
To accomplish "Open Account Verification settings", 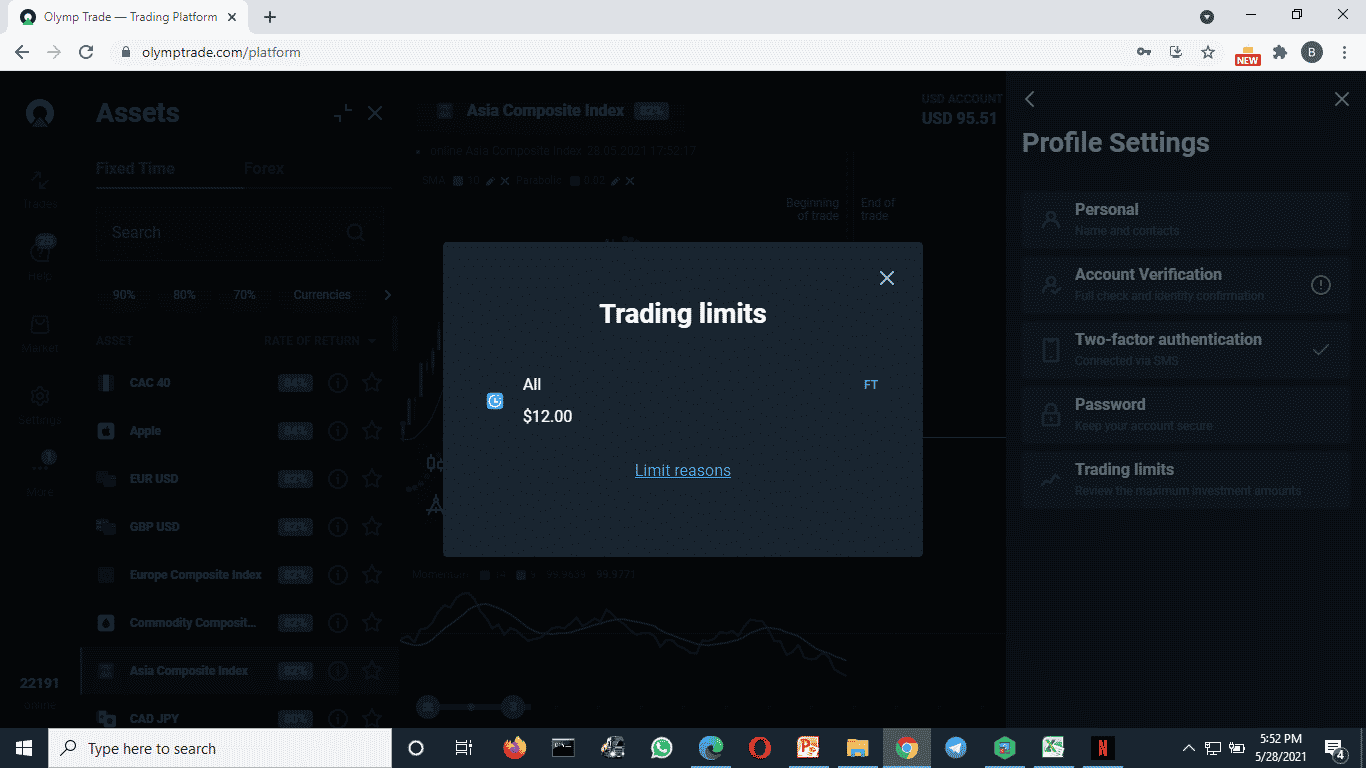I will 1186,284.
